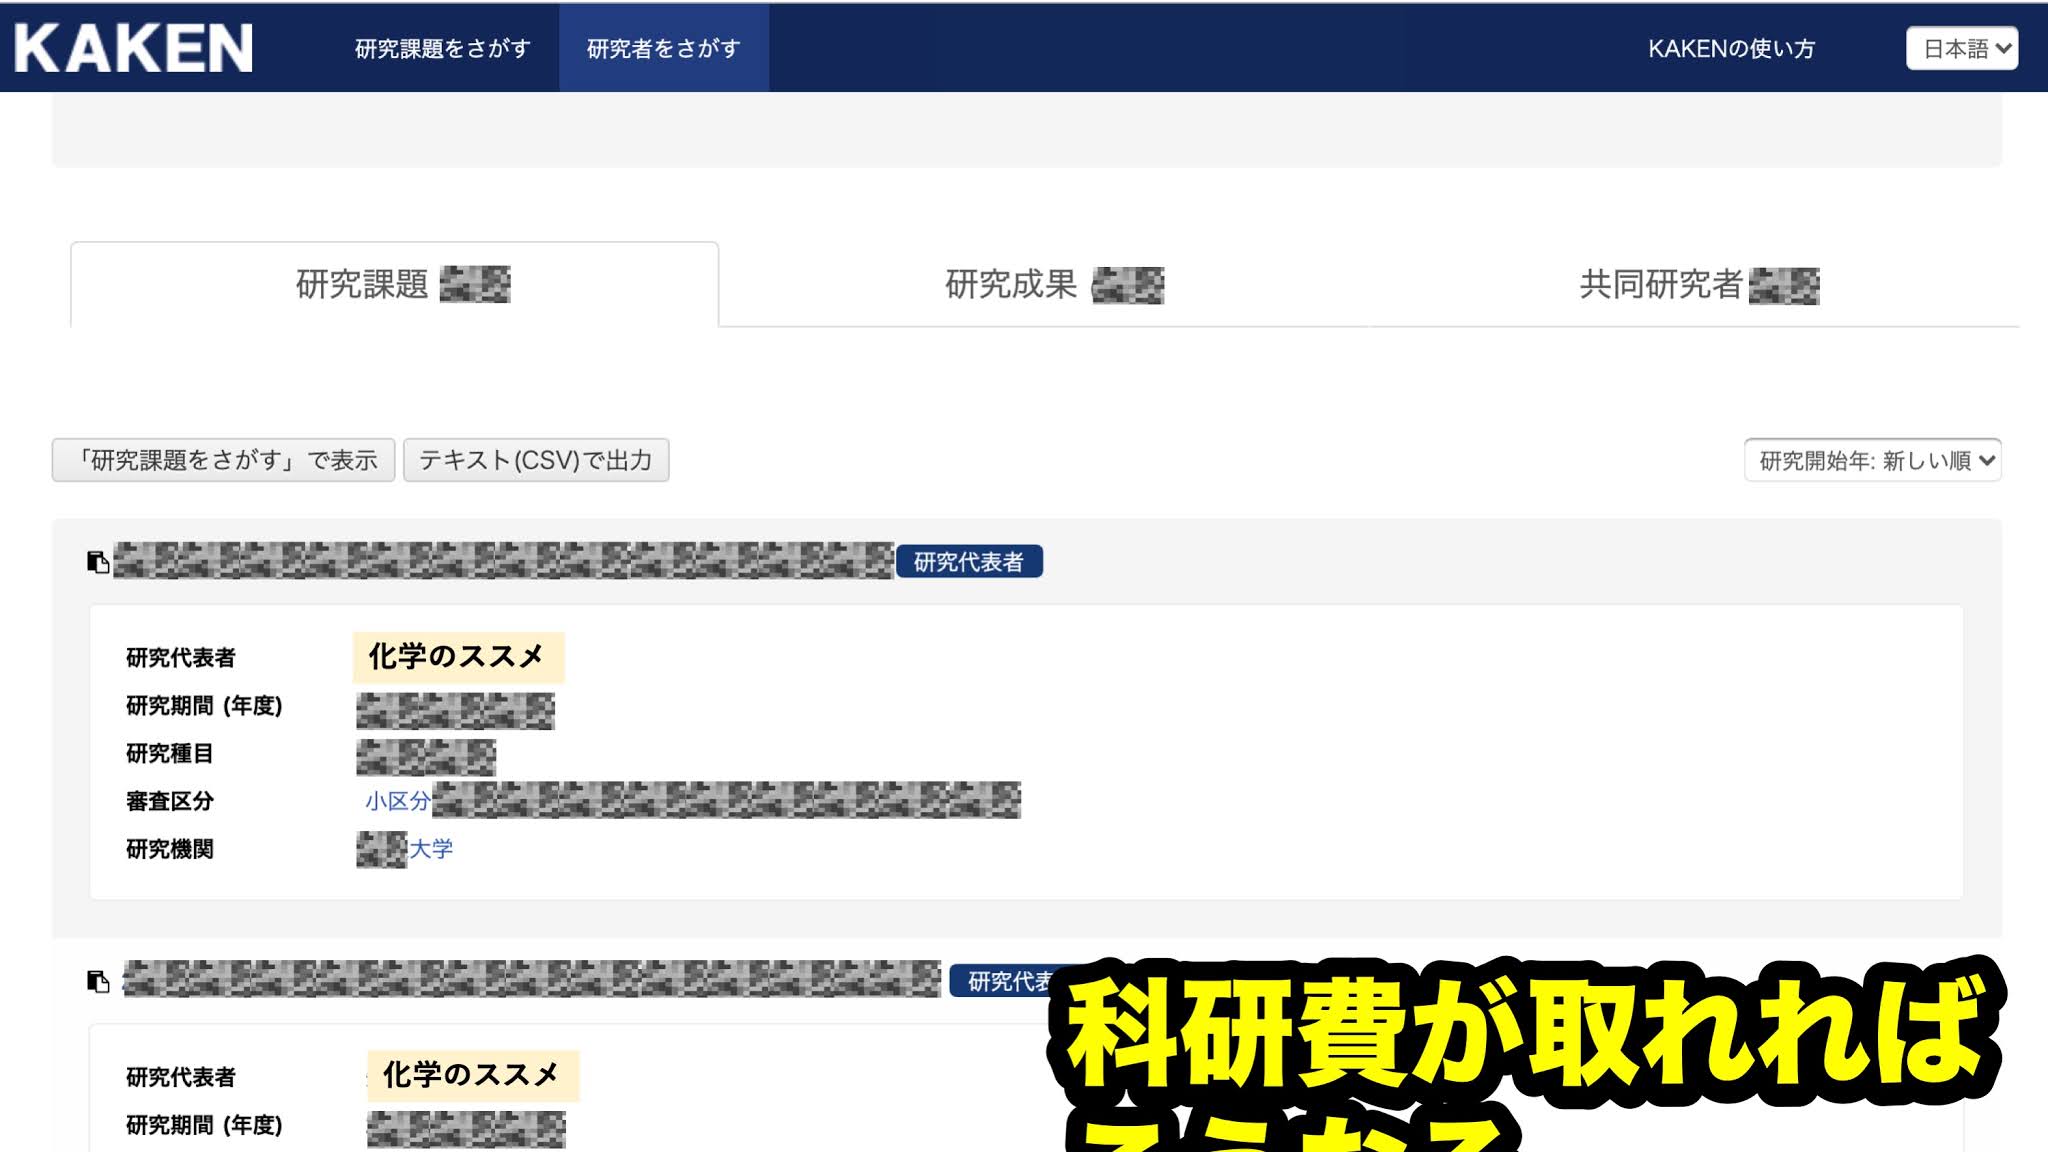This screenshot has height=1152, width=2048.
Task: Click the first project's document icon
Action: tap(98, 562)
